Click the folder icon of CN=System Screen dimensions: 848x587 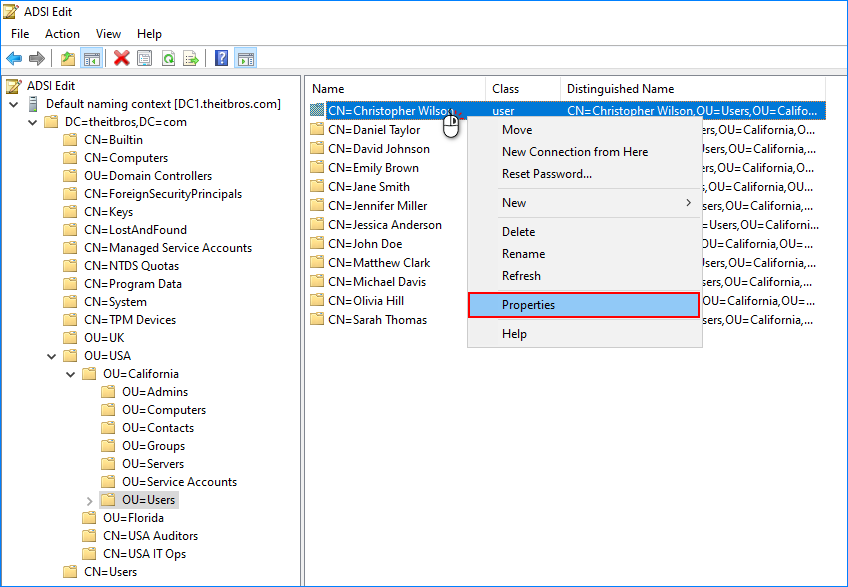[x=70, y=302]
